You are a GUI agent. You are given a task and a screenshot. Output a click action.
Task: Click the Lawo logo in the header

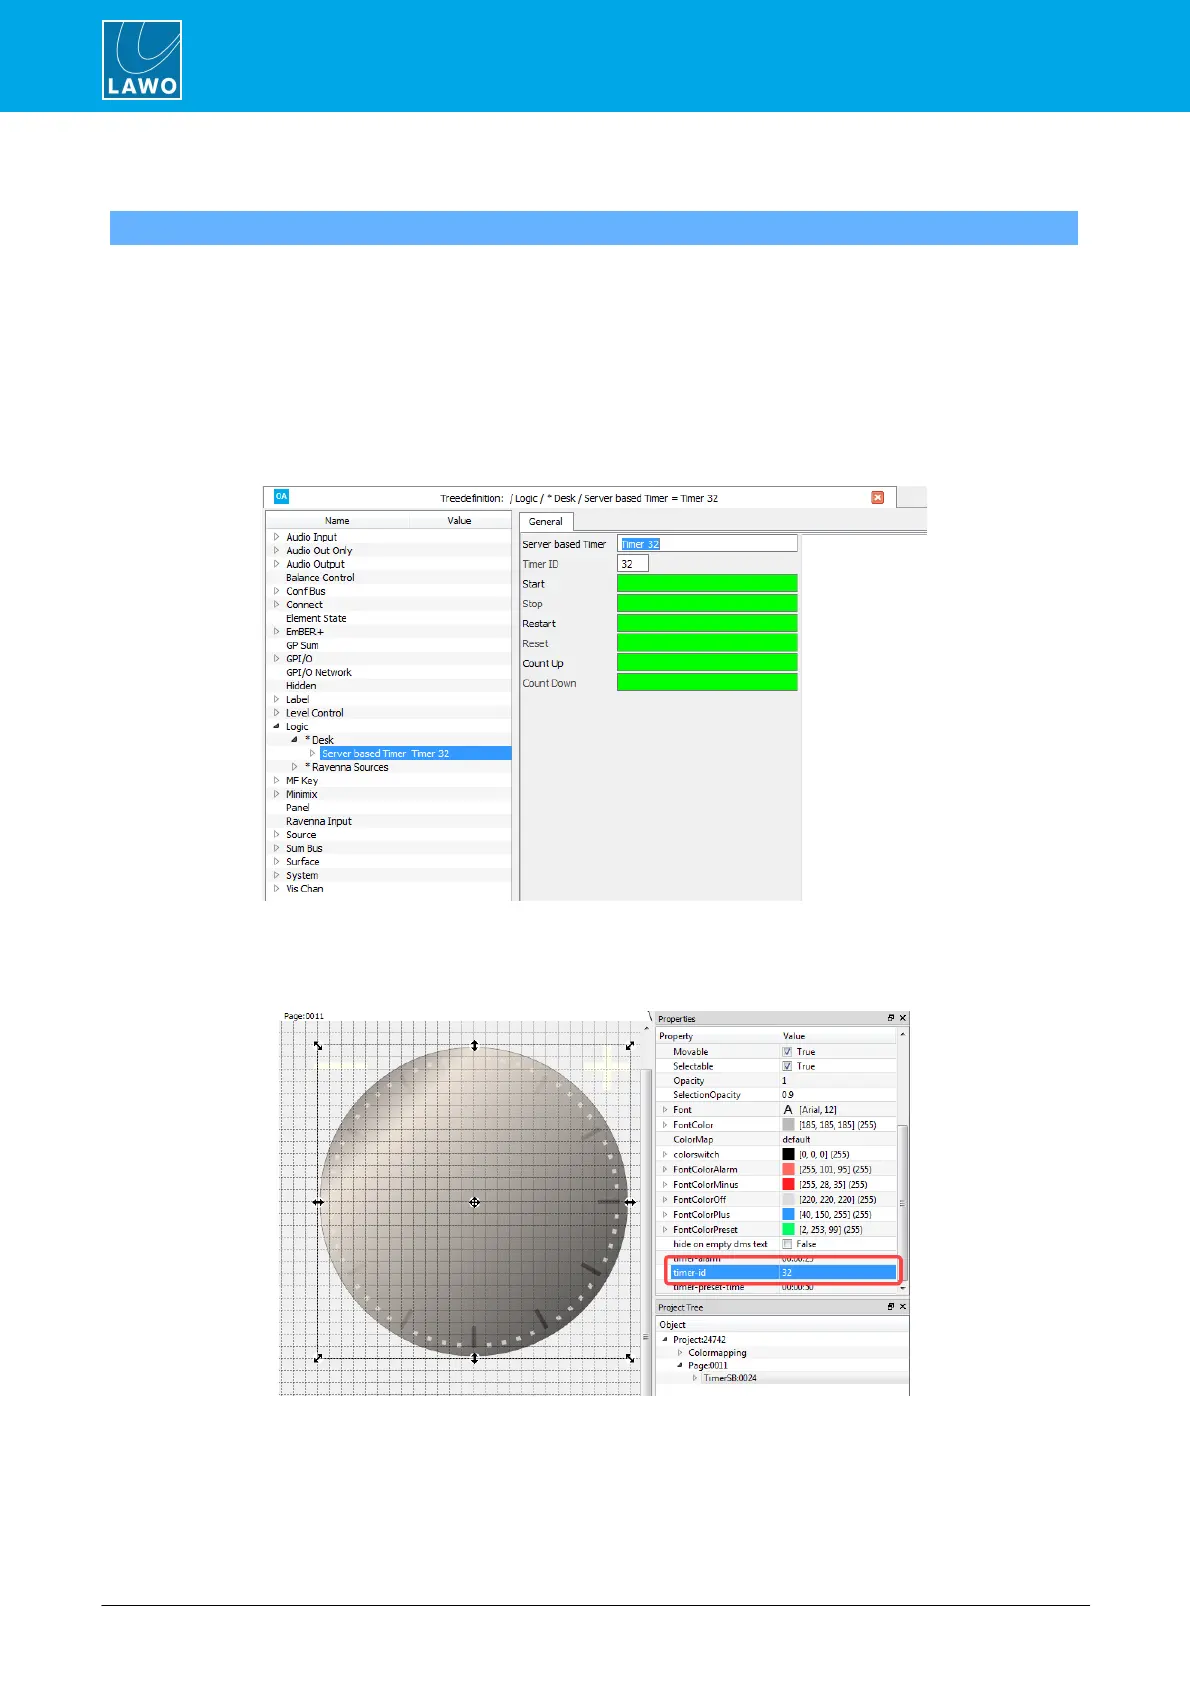pos(142,60)
